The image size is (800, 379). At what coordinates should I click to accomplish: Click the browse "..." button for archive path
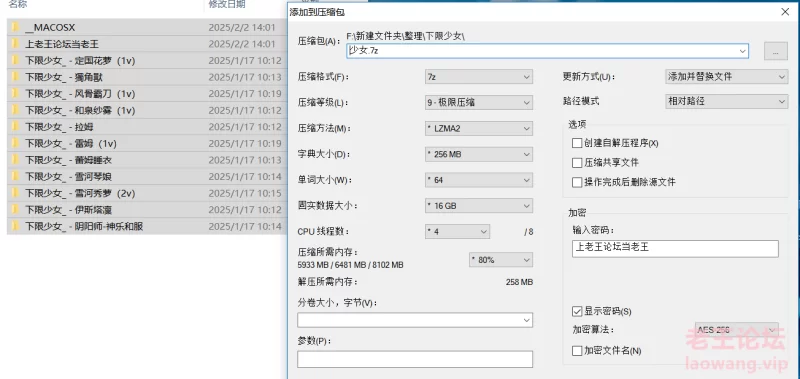(776, 52)
